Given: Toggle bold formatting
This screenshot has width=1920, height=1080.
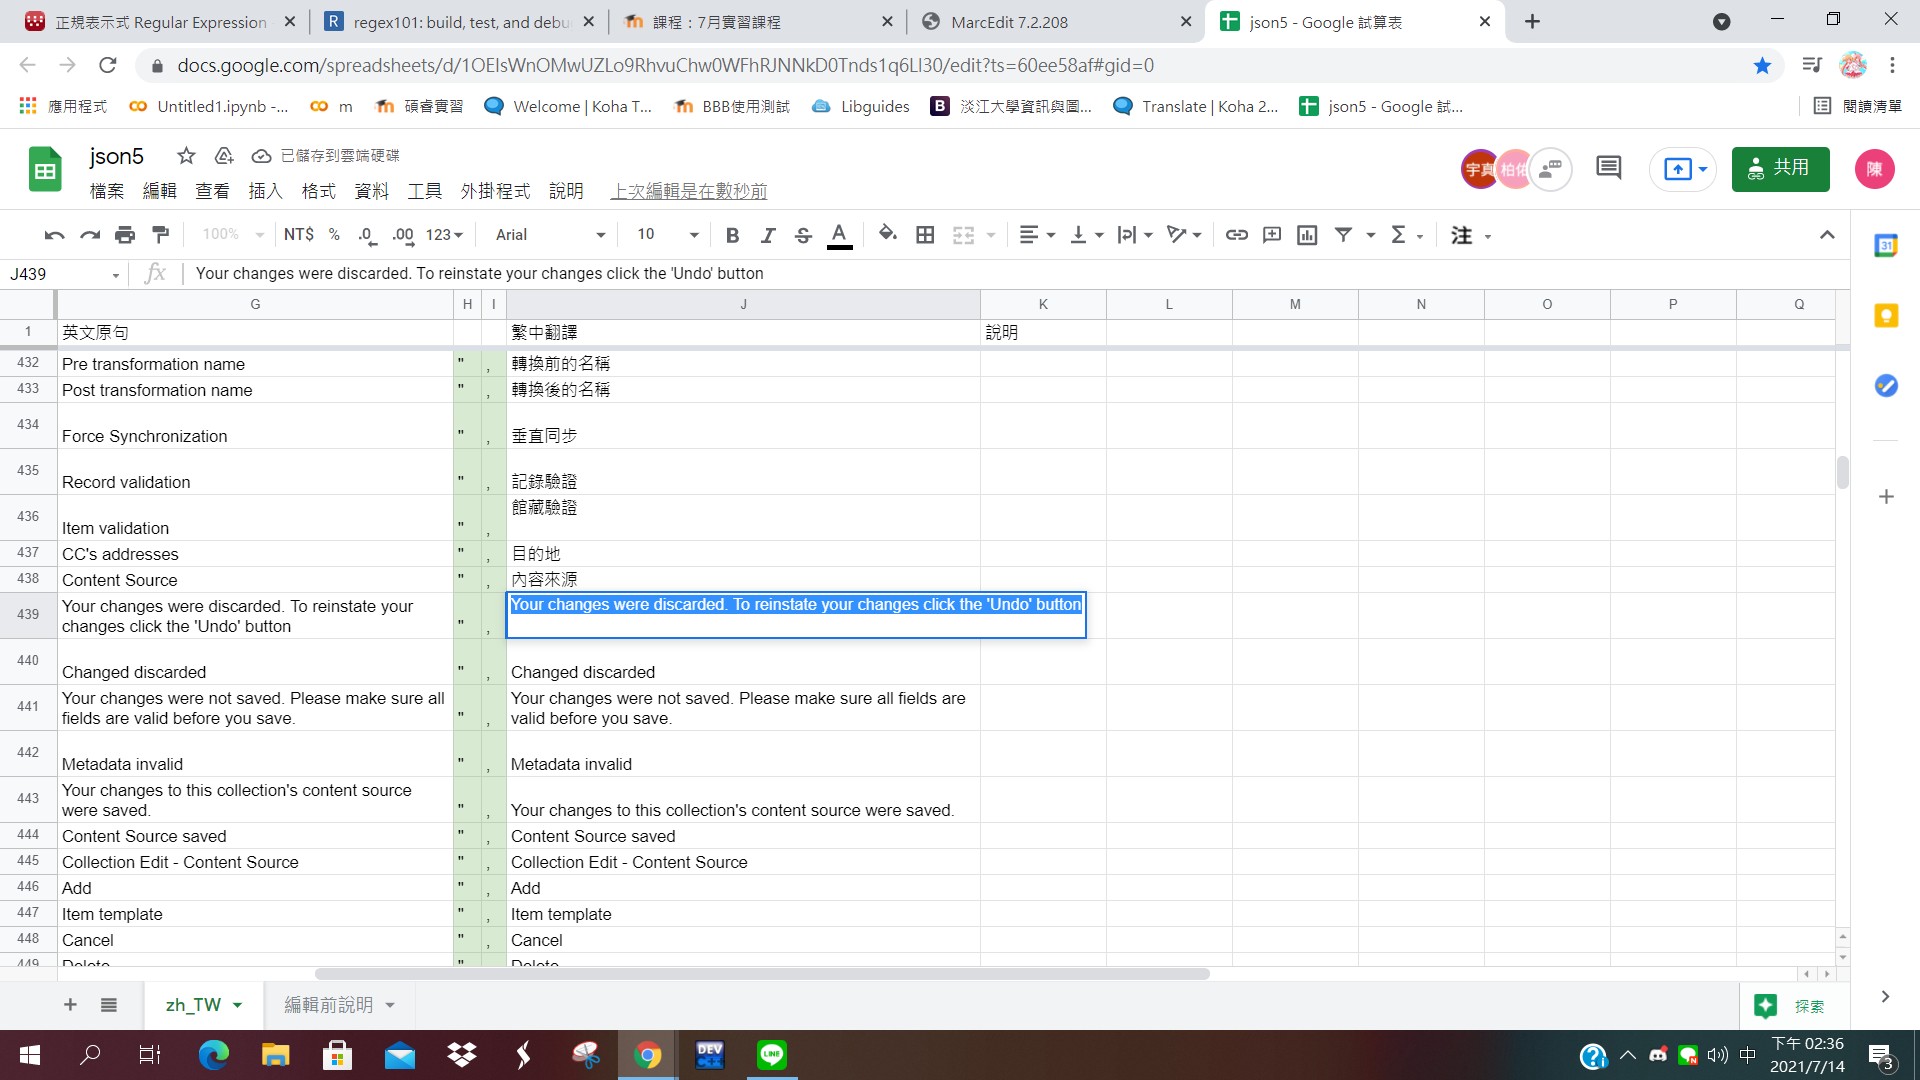Looking at the screenshot, I should (732, 235).
